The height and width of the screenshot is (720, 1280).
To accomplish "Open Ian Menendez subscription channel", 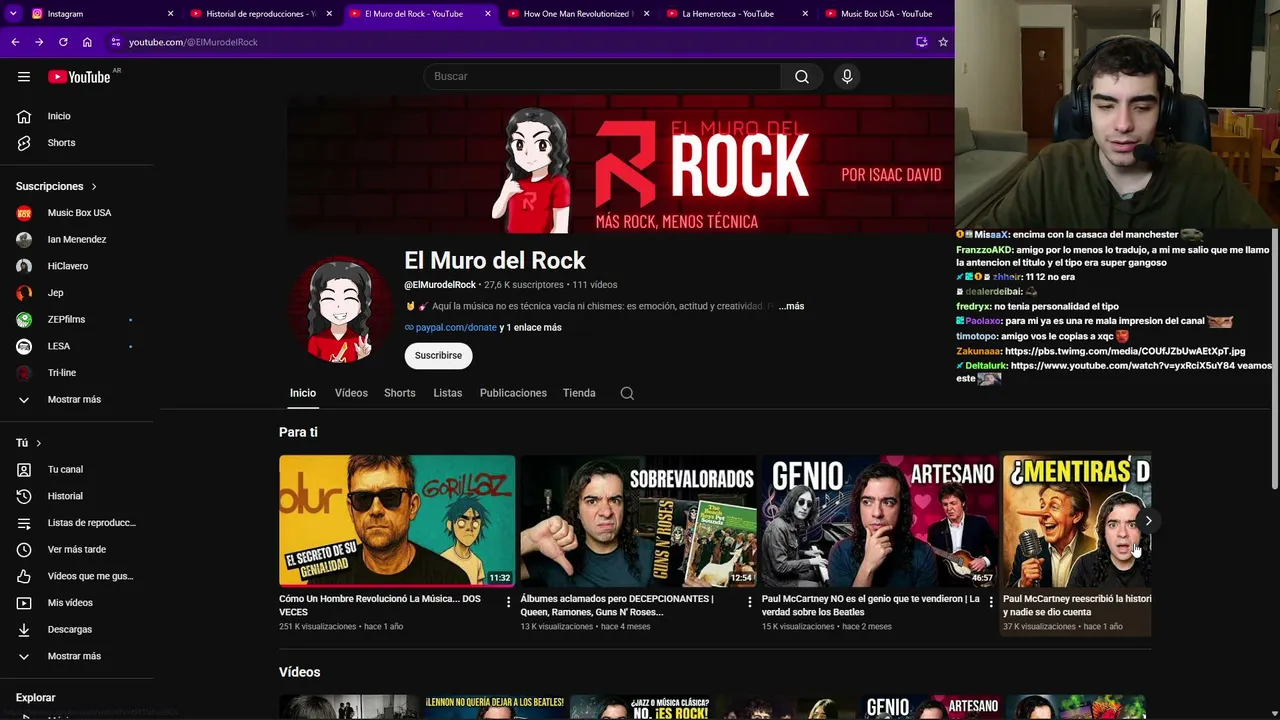I will coord(77,240).
